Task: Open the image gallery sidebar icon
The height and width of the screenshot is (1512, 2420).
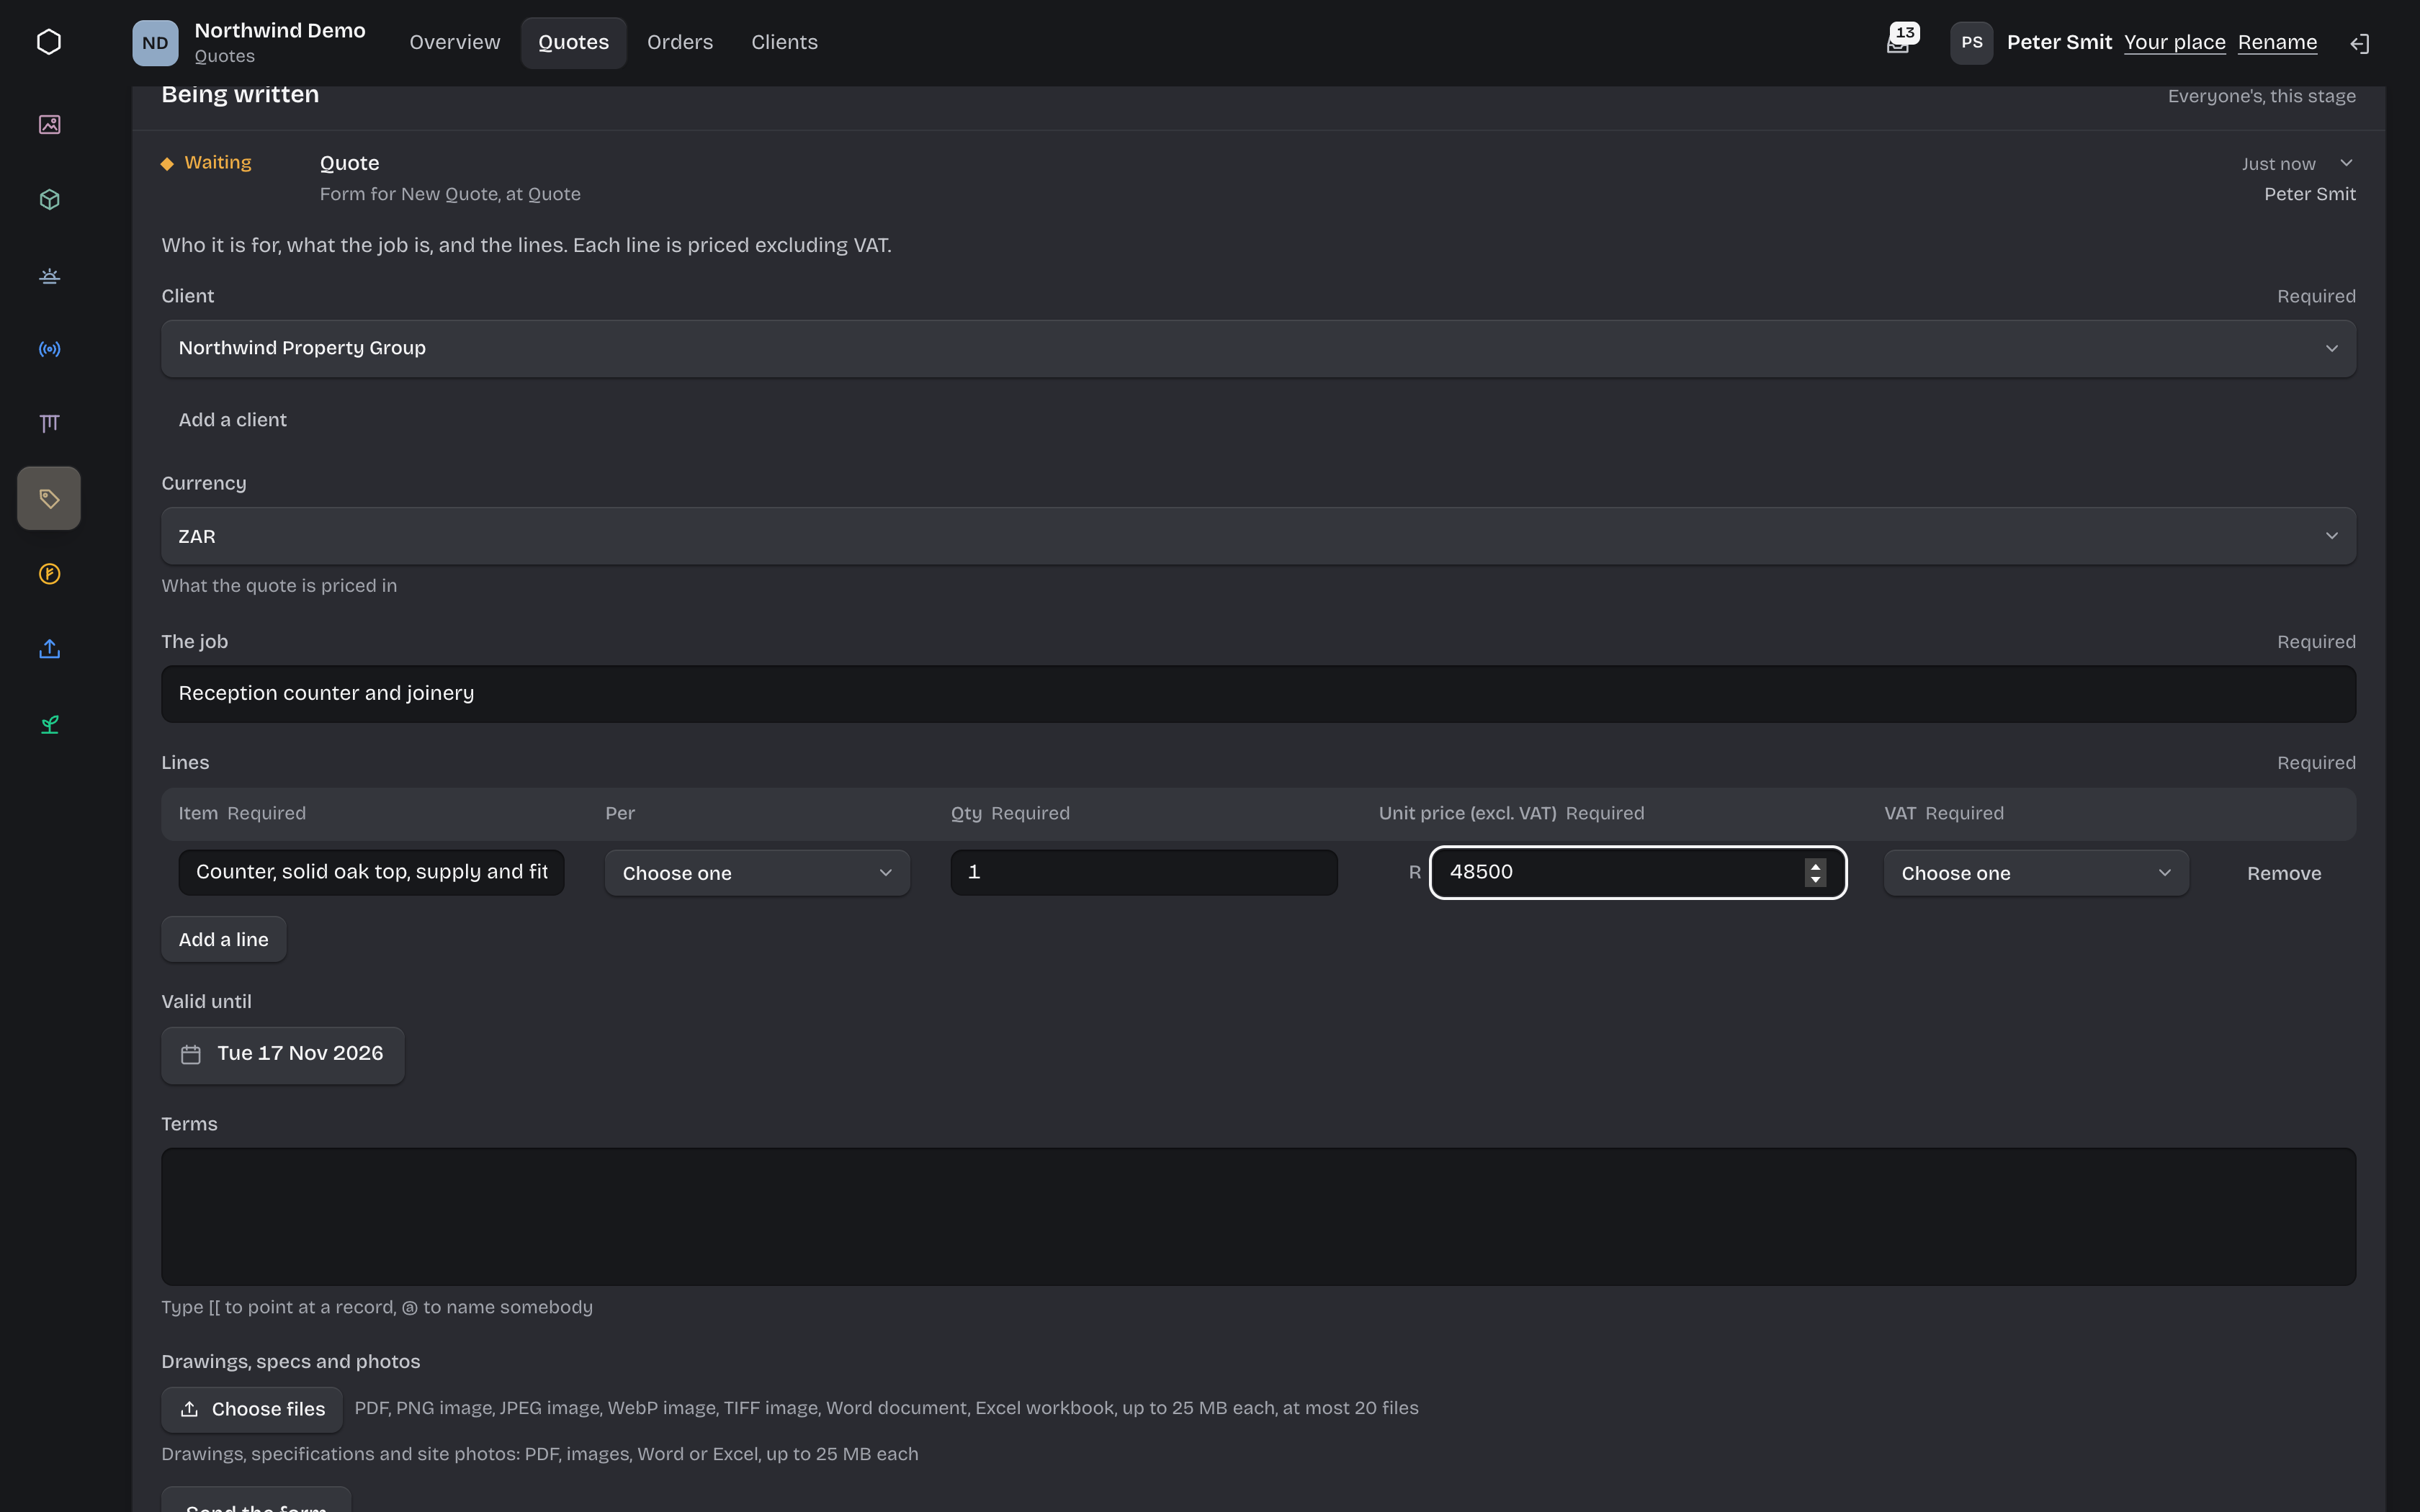Action: click(49, 124)
